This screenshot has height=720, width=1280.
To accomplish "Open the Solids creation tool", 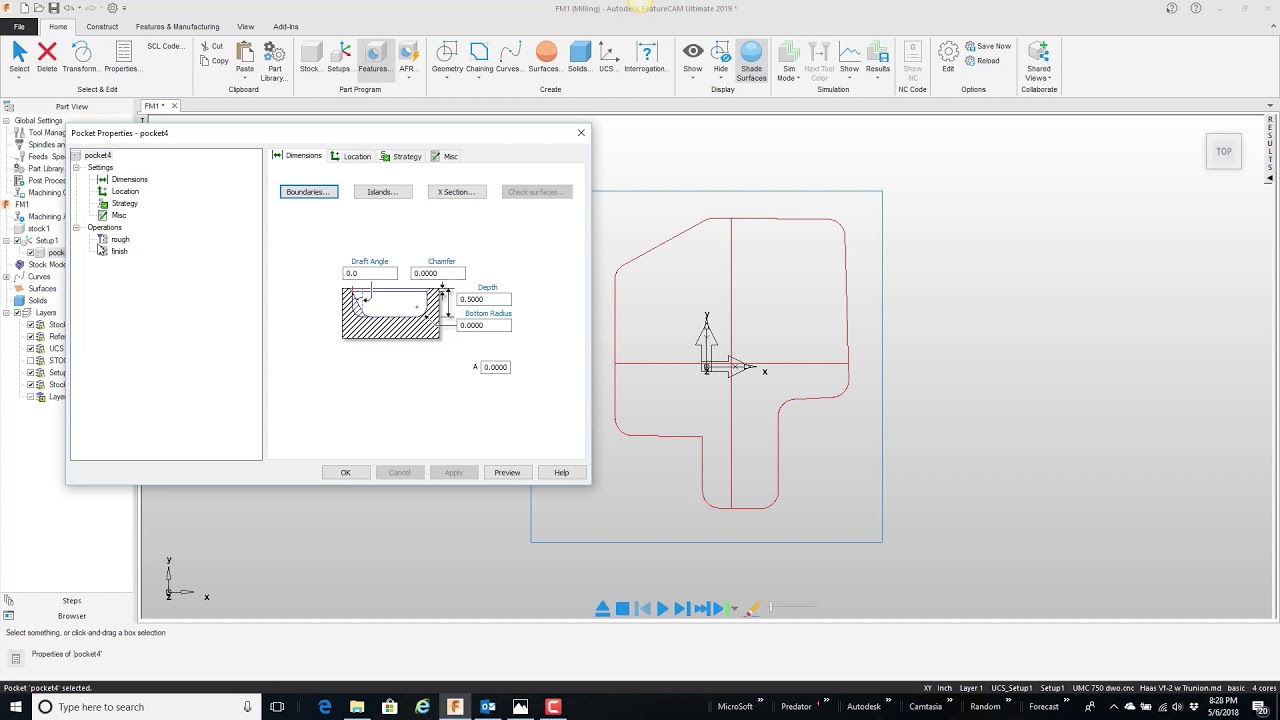I will (580, 57).
